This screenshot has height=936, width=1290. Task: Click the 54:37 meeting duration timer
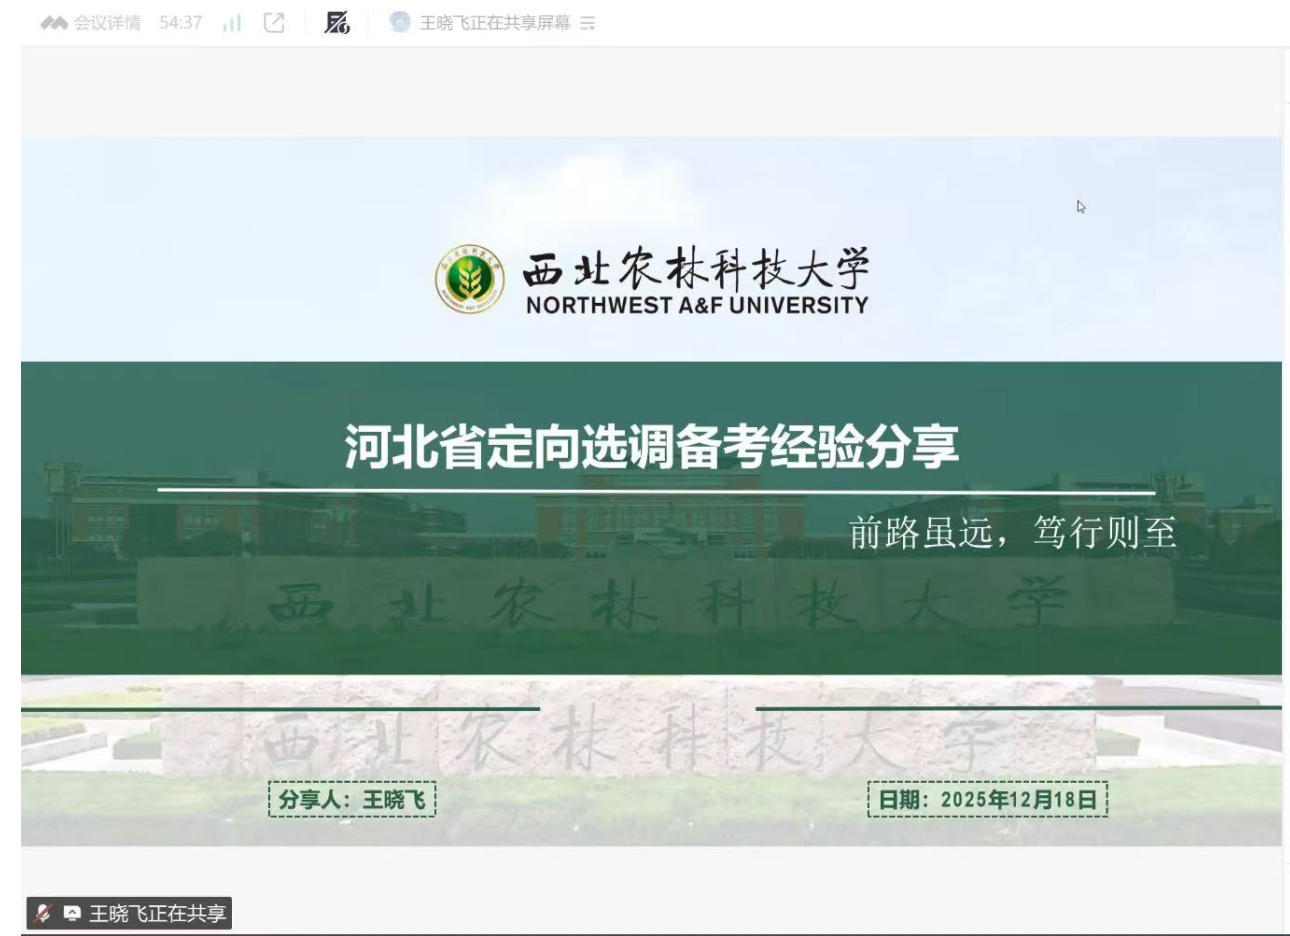coord(180,23)
